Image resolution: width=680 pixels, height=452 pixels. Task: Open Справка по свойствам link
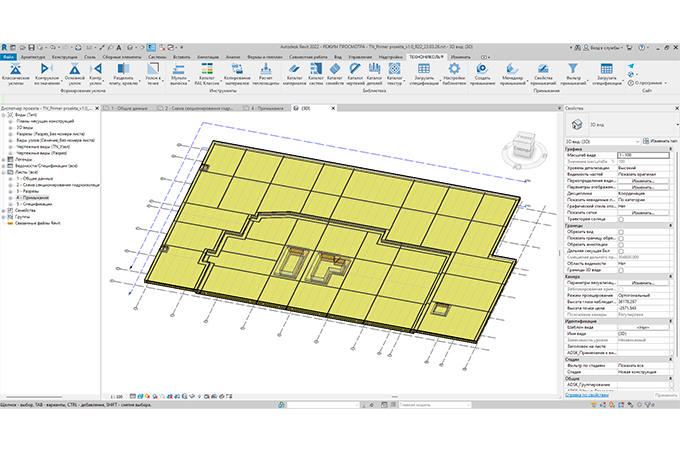(588, 395)
